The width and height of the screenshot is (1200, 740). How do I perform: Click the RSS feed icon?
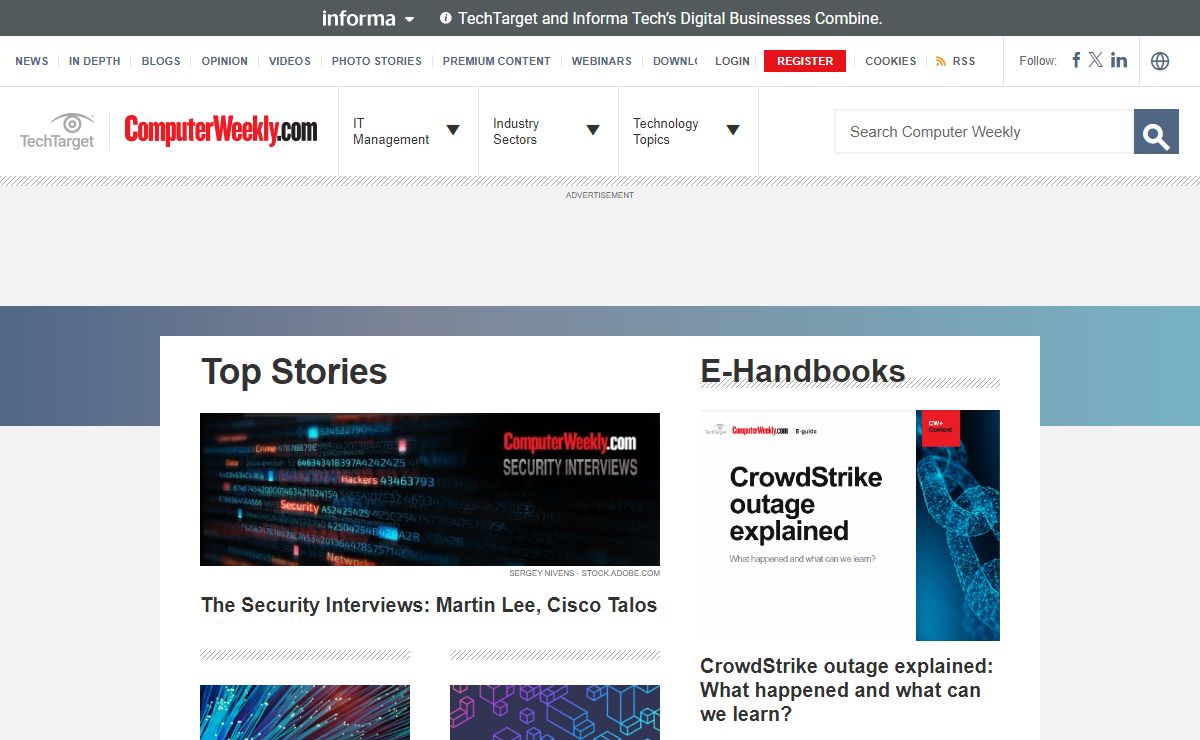coord(941,61)
